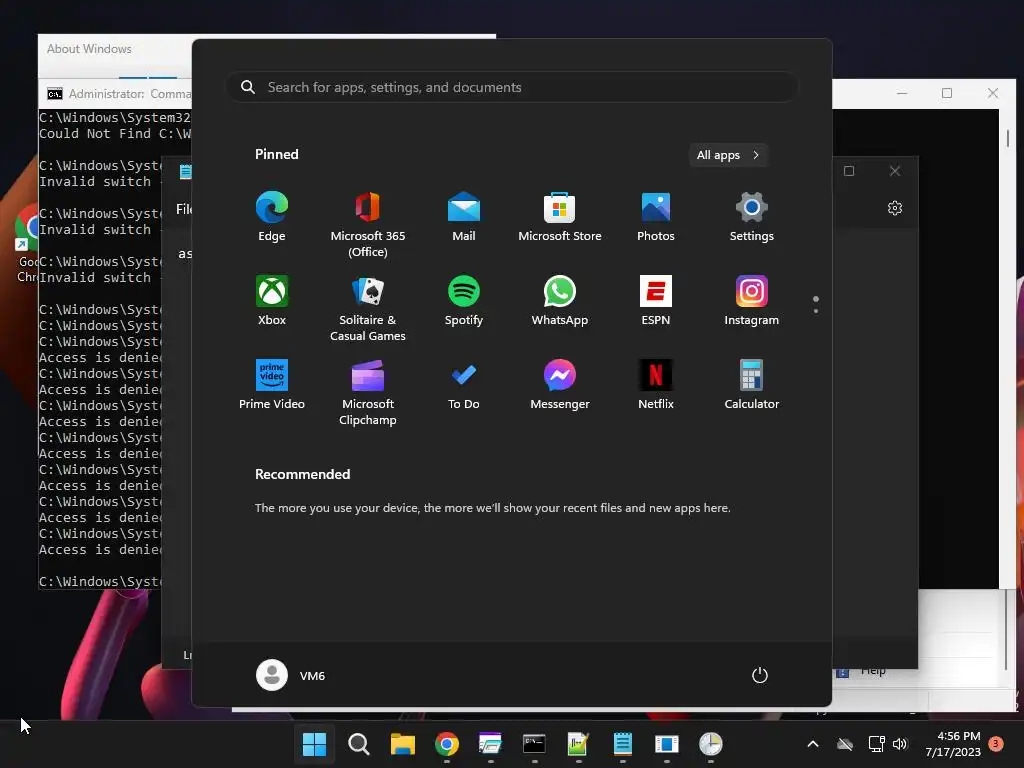Open the volume tray icon
The height and width of the screenshot is (768, 1024).
click(x=901, y=744)
